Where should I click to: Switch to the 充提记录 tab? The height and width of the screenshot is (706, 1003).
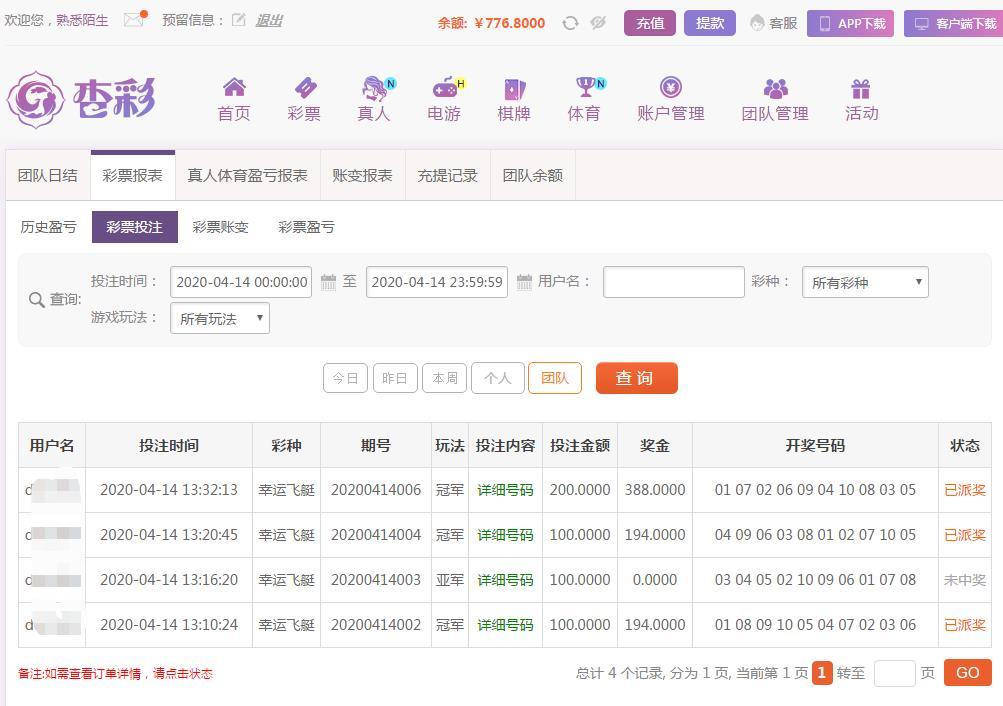tap(447, 176)
